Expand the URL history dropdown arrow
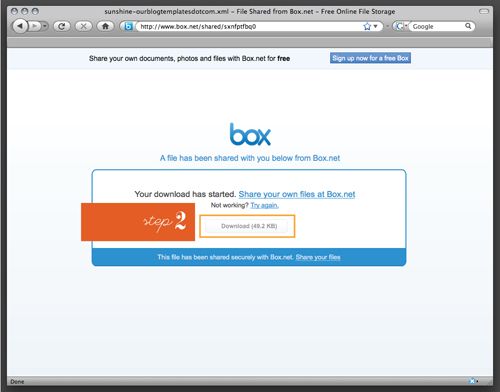The image size is (500, 392). coord(376,26)
